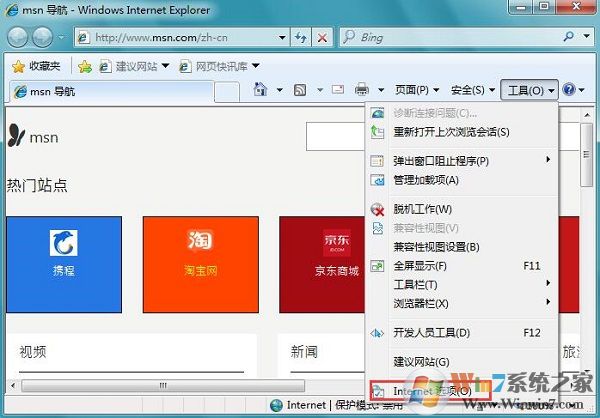Click the Home page icon
Screen dimensions: 600x418
(260, 90)
